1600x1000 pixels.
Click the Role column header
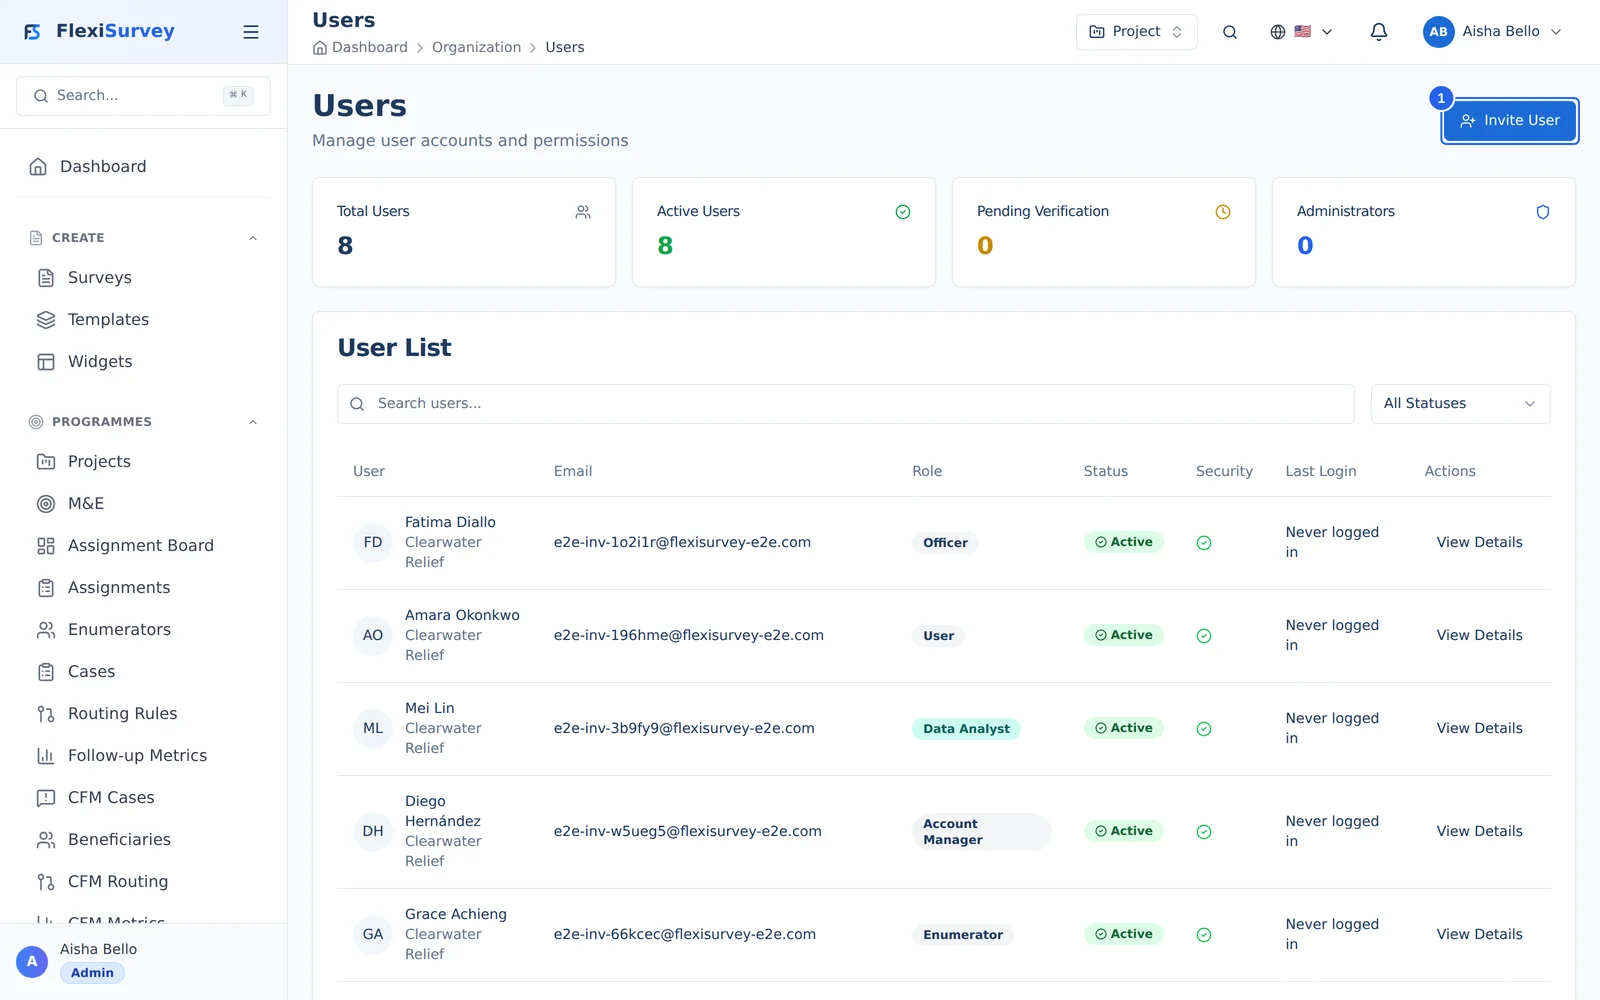(927, 472)
